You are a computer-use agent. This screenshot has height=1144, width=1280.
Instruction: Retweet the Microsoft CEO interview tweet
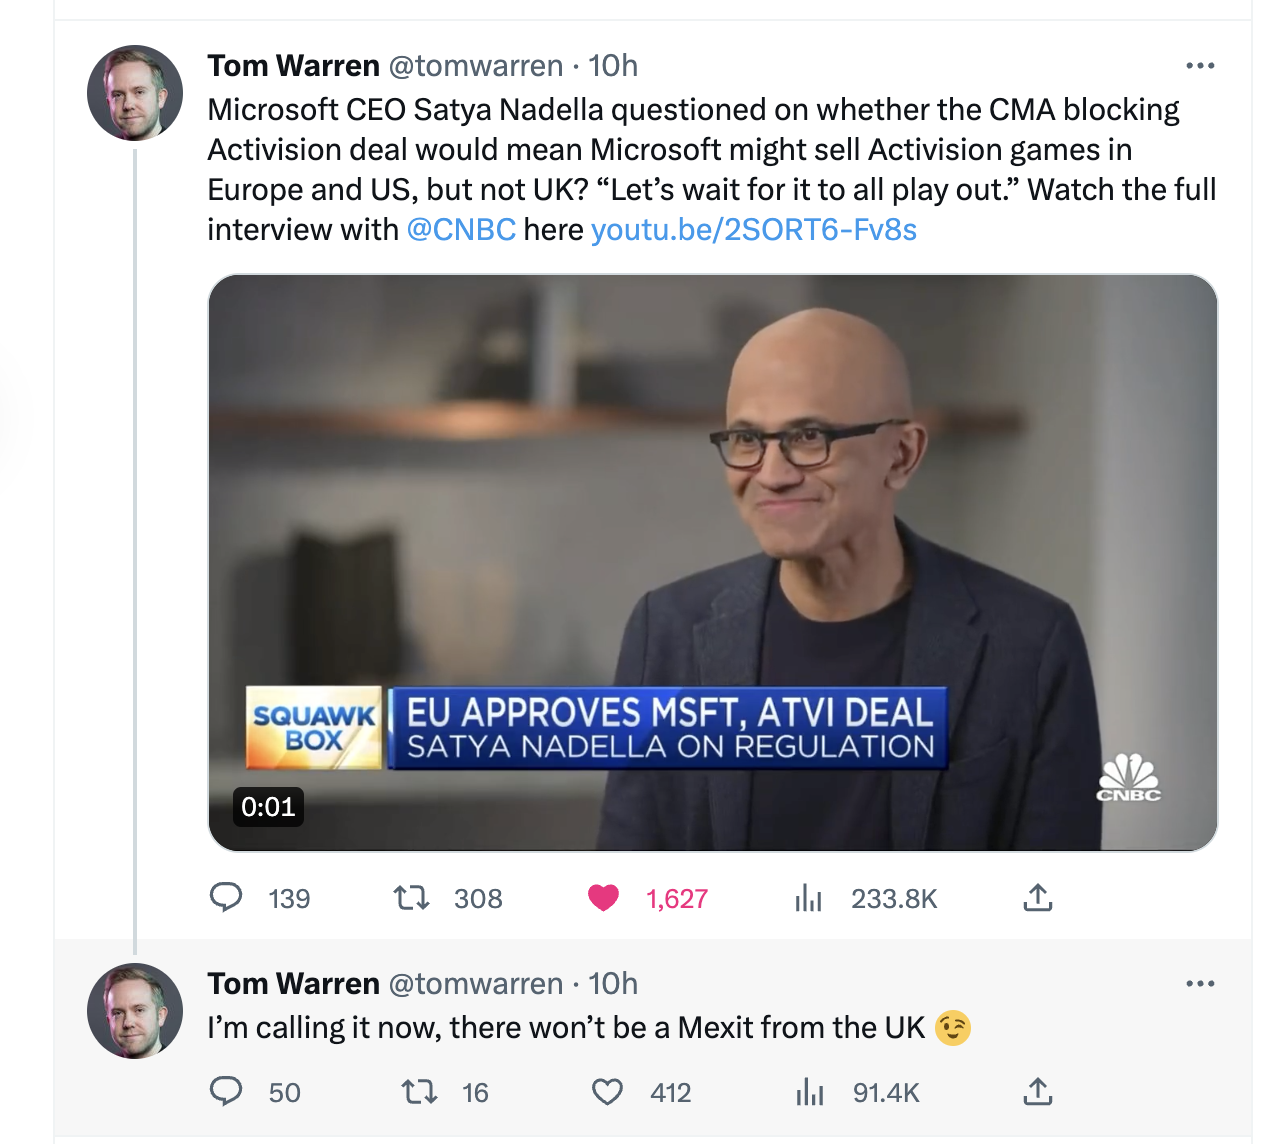[411, 897]
